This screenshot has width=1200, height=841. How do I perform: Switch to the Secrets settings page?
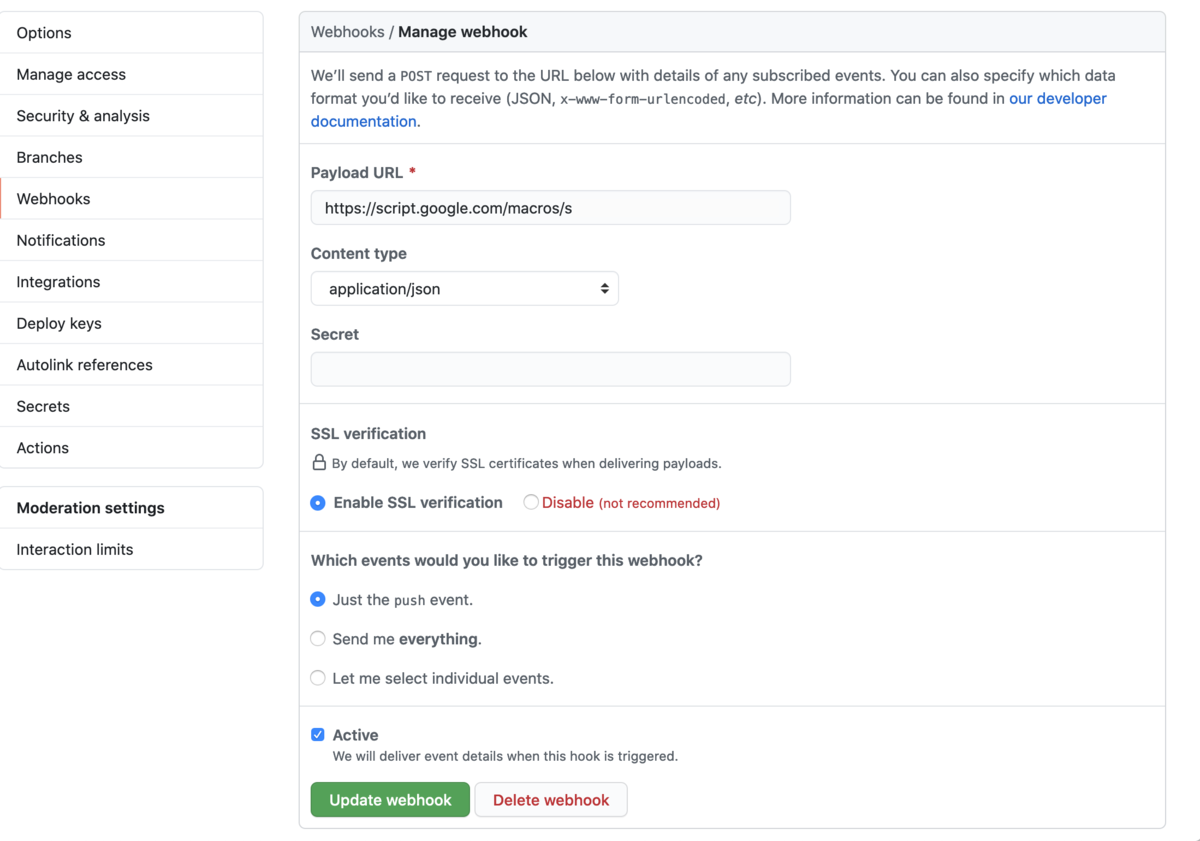[43, 406]
